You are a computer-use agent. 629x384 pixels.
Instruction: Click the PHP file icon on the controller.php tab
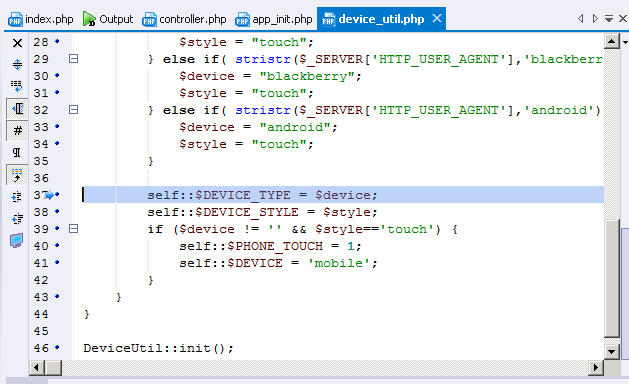click(x=149, y=19)
